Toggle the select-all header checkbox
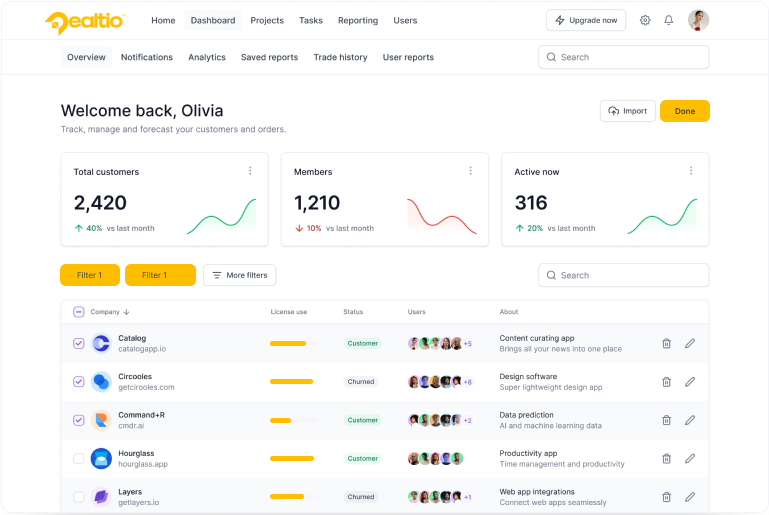 coord(79,312)
